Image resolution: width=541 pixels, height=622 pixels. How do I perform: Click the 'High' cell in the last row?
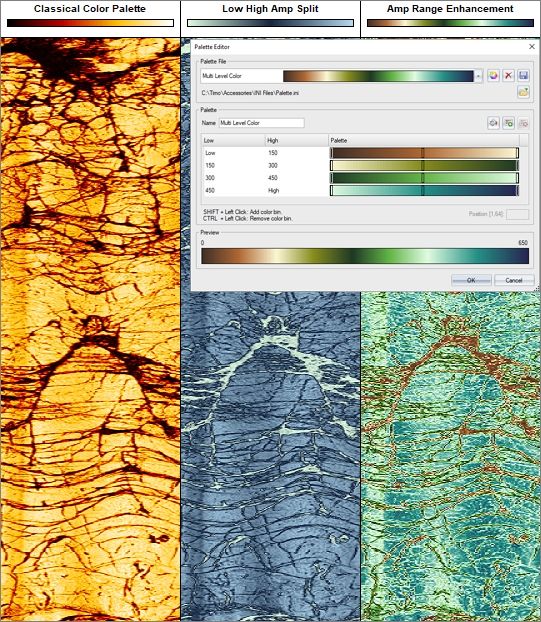tap(274, 190)
